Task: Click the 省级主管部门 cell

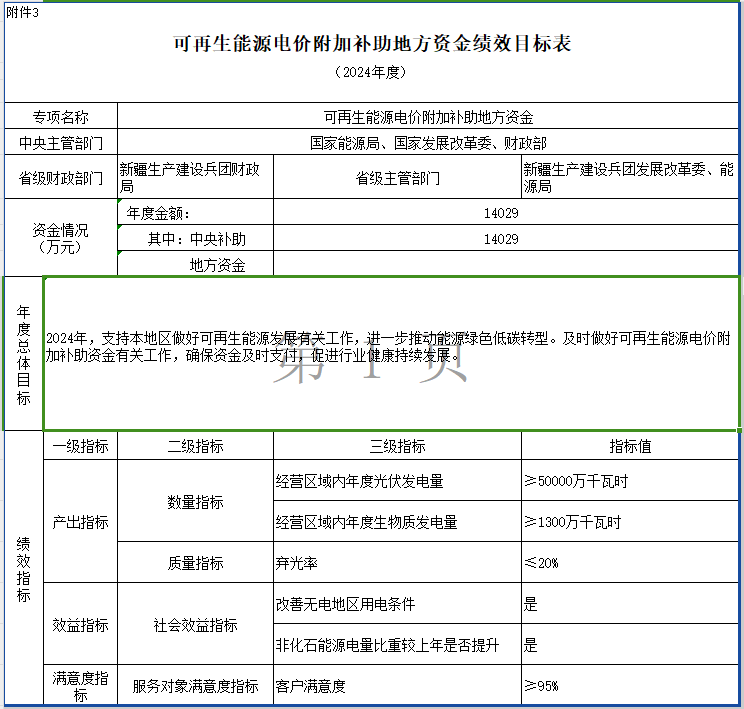Action: [x=397, y=178]
